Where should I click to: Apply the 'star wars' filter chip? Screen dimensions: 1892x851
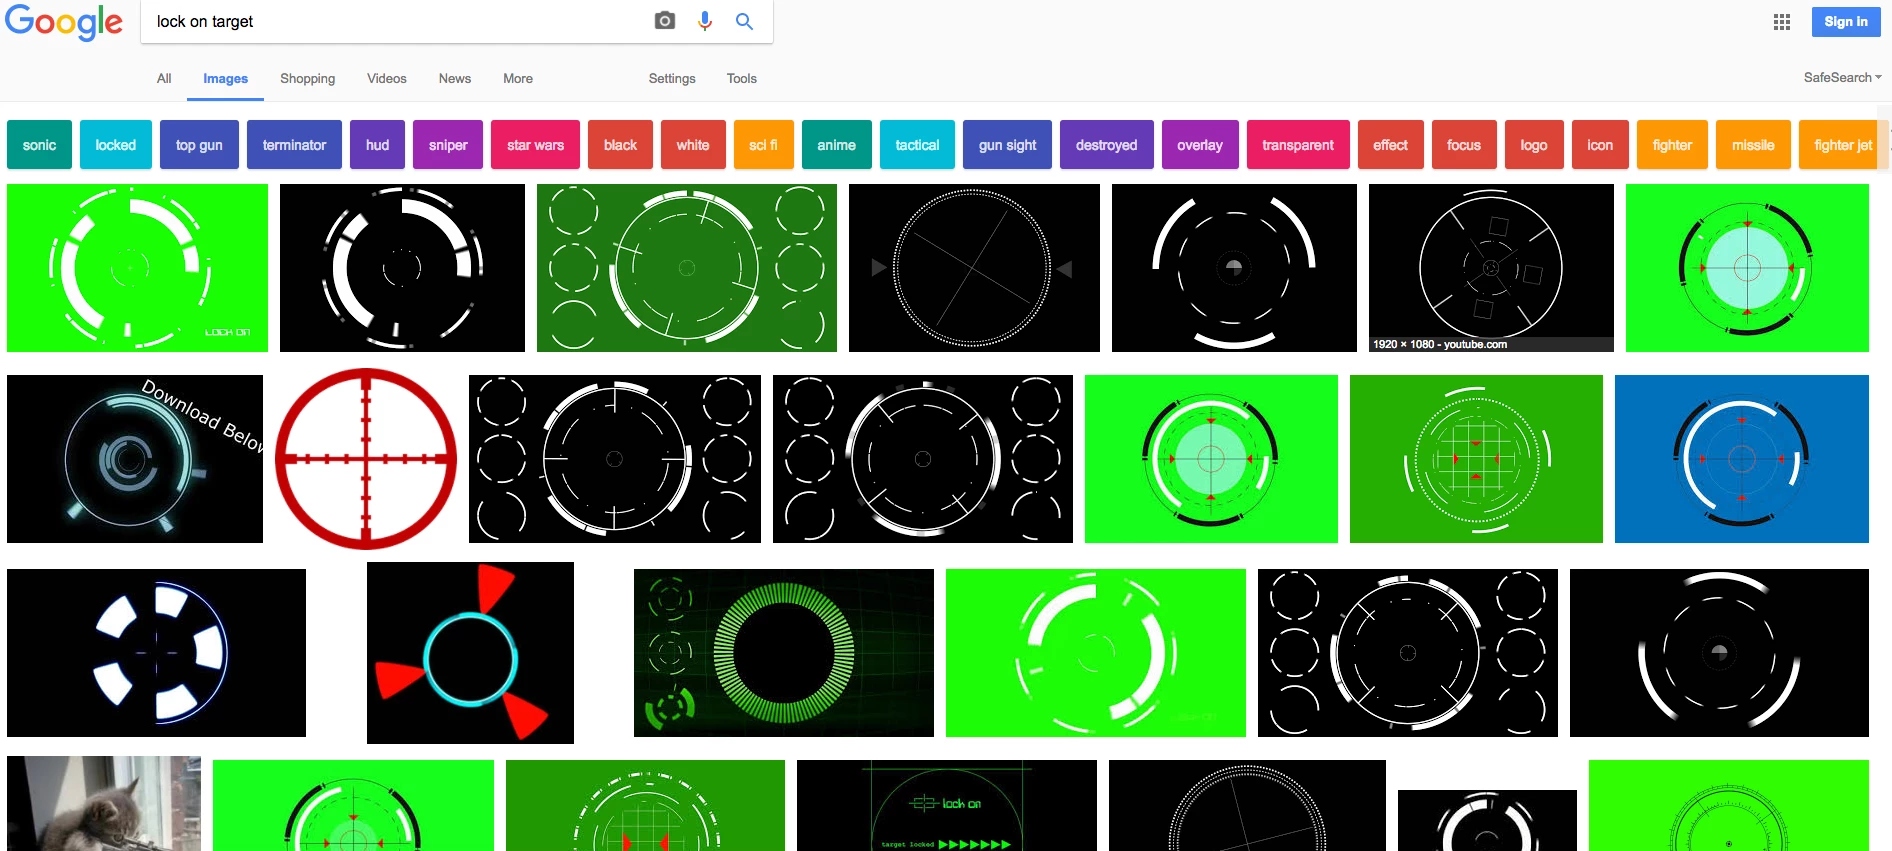[x=536, y=145]
